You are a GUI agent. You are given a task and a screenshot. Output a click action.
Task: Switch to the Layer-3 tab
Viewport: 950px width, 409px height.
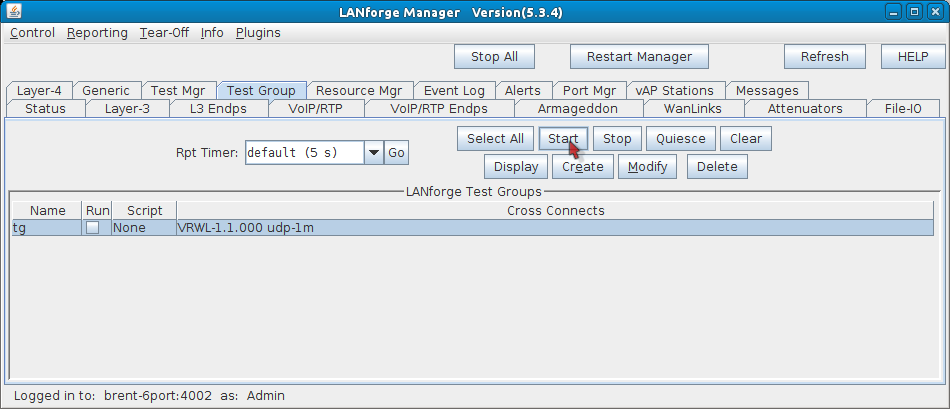127,108
